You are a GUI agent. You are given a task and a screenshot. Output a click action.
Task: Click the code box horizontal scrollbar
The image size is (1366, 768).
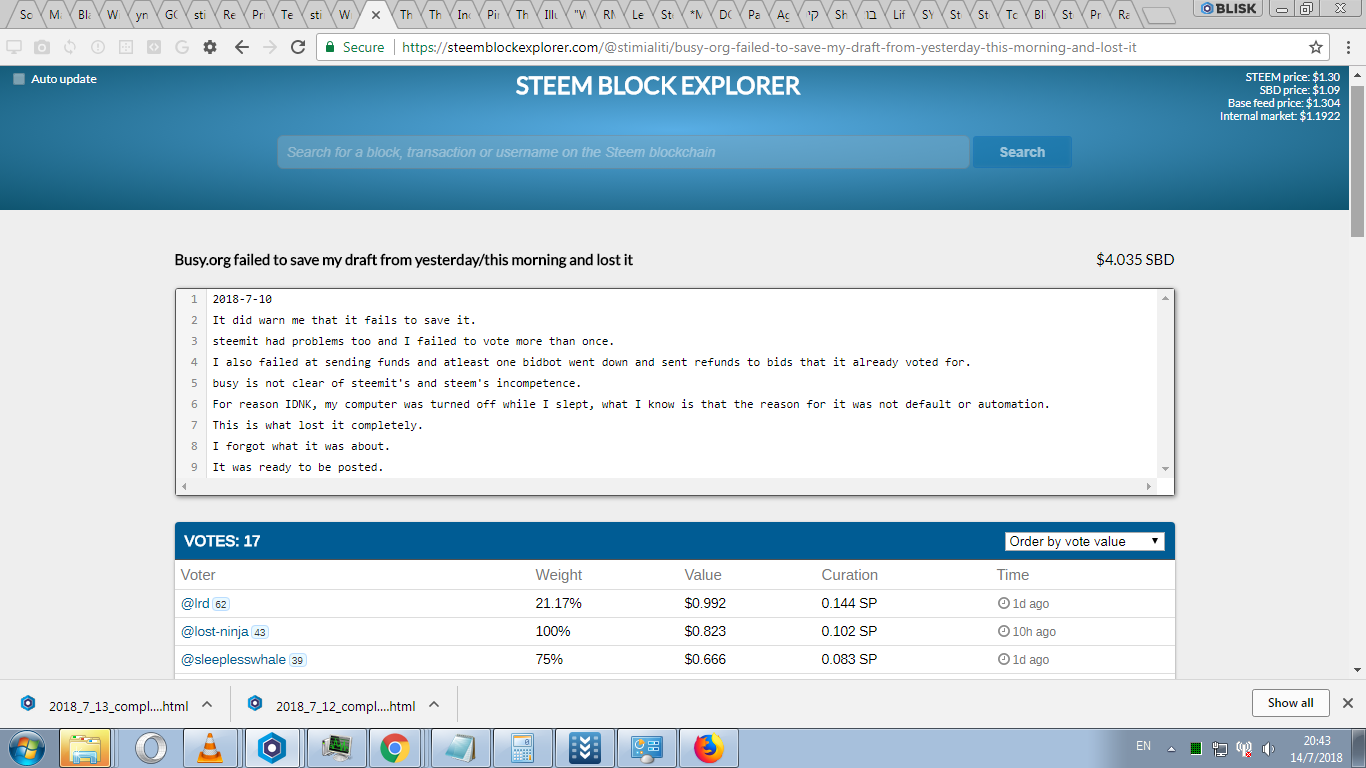pos(666,486)
